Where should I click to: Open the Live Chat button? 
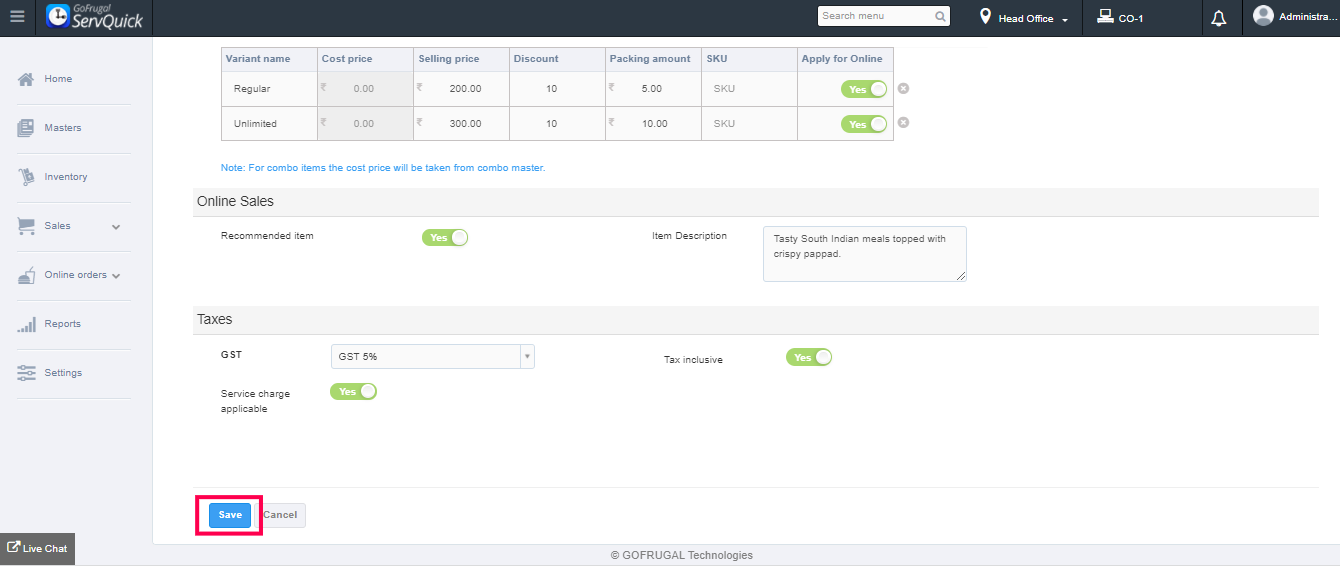point(37,548)
